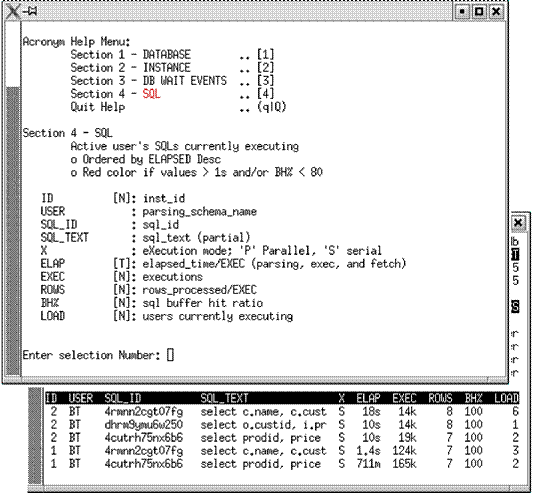Click the 'Enter selection Number:' prompt
Viewport: 533px width, 493px height.
coord(91,355)
